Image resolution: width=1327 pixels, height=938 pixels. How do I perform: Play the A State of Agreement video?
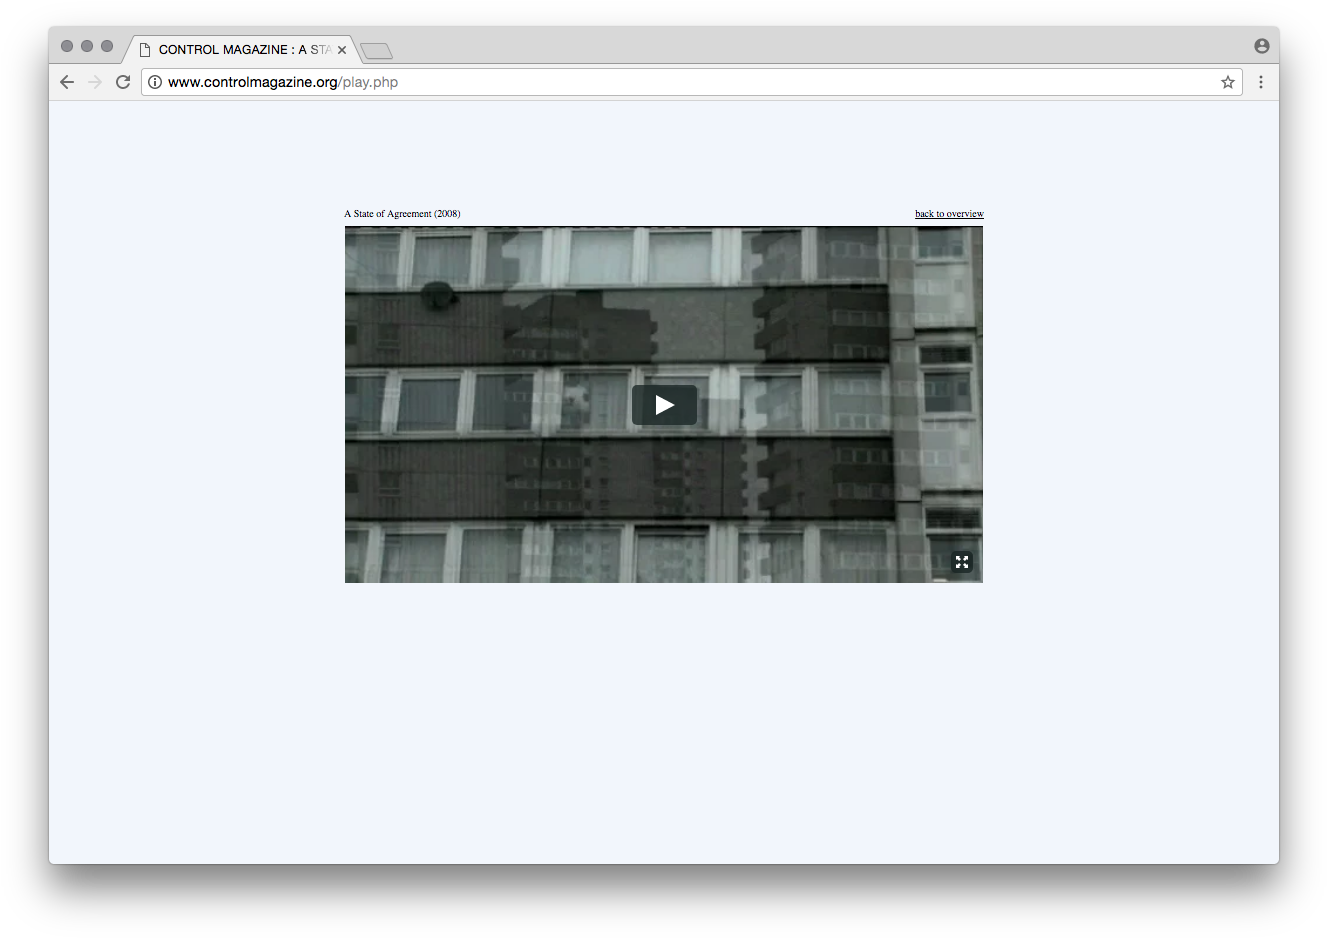[x=664, y=405]
